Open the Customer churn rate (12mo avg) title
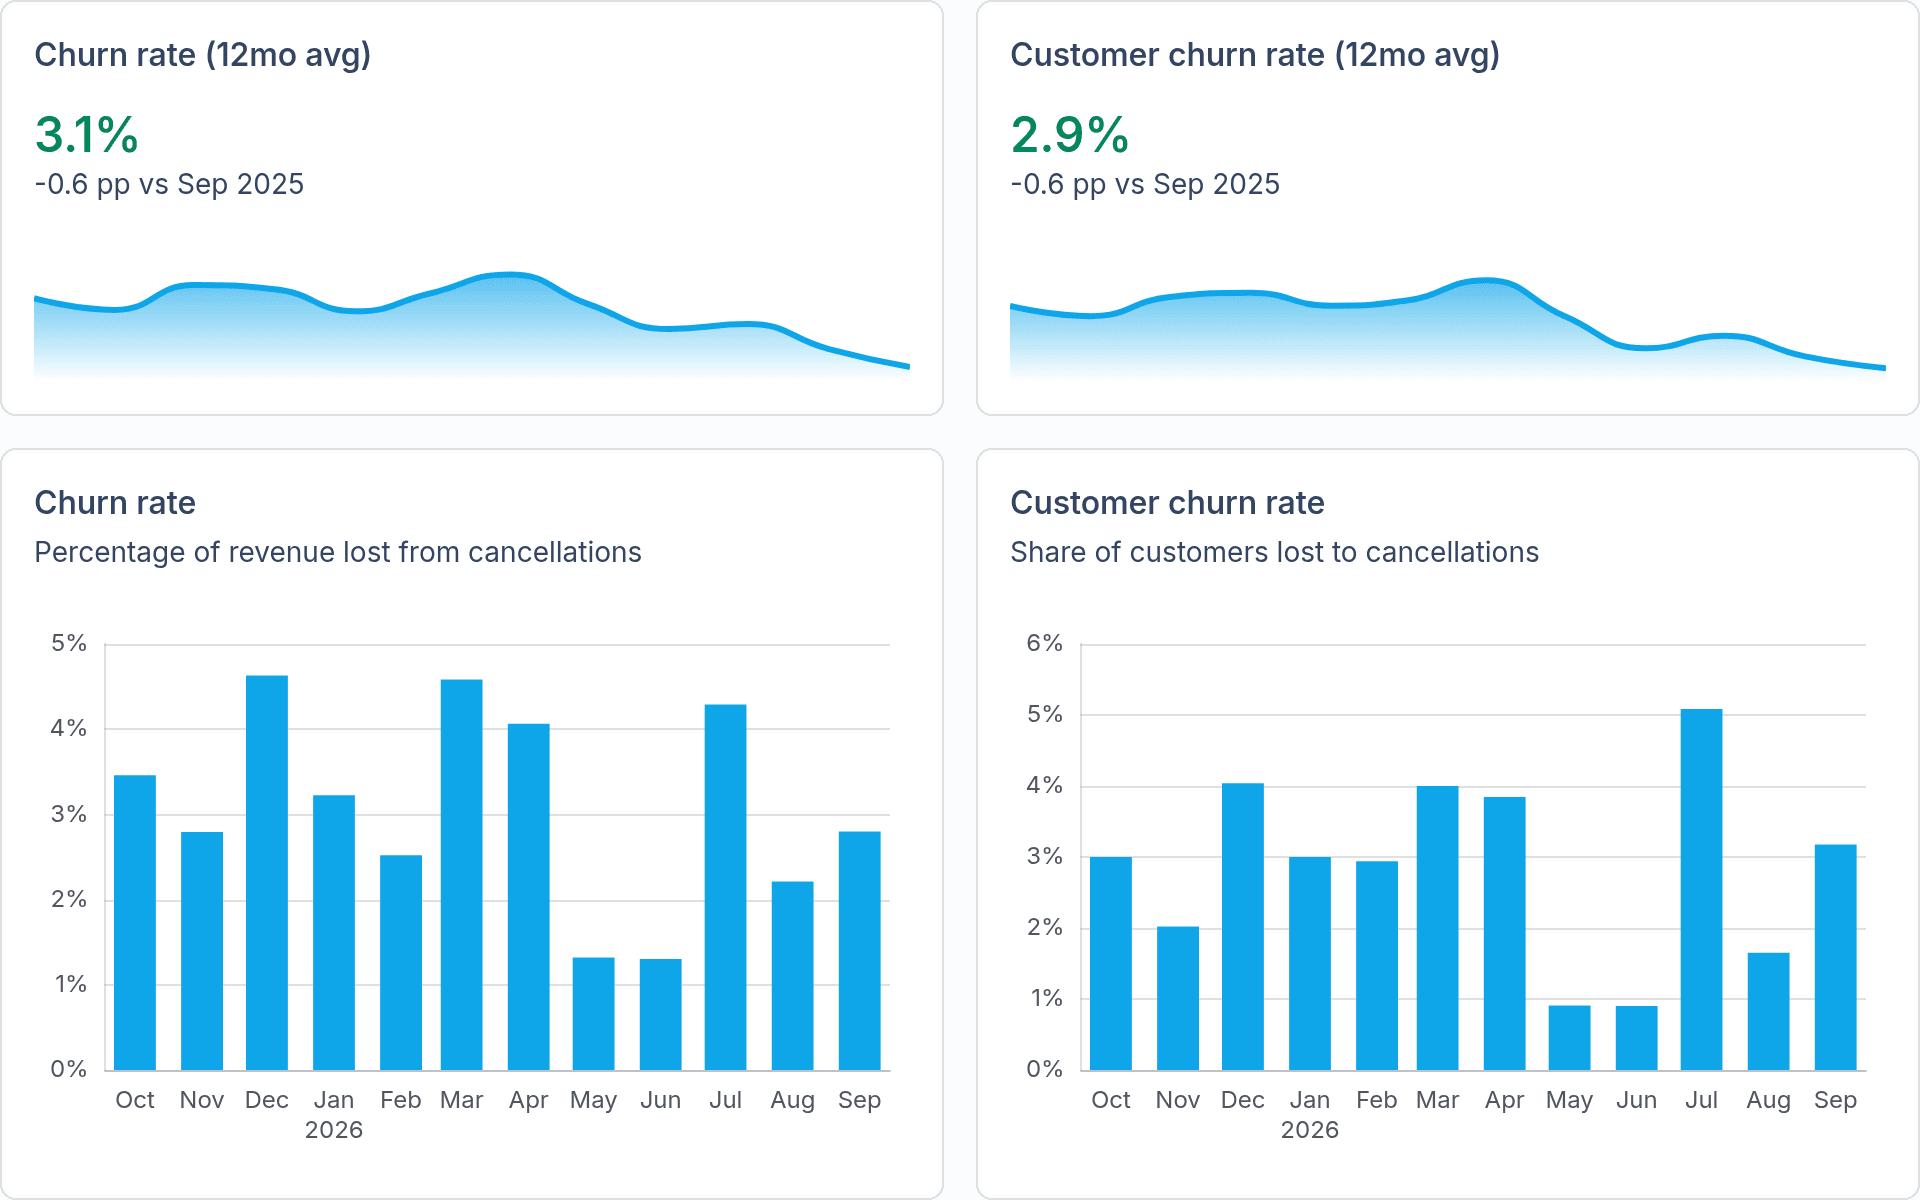Image resolution: width=1920 pixels, height=1200 pixels. pyautogui.click(x=1255, y=55)
